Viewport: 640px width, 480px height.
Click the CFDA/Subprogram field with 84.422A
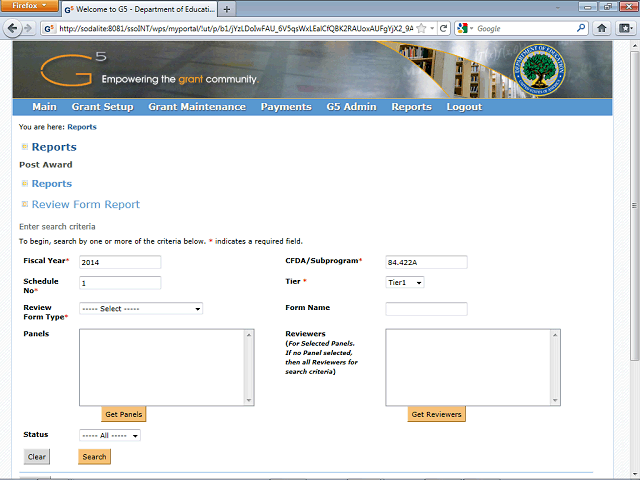tap(426, 262)
